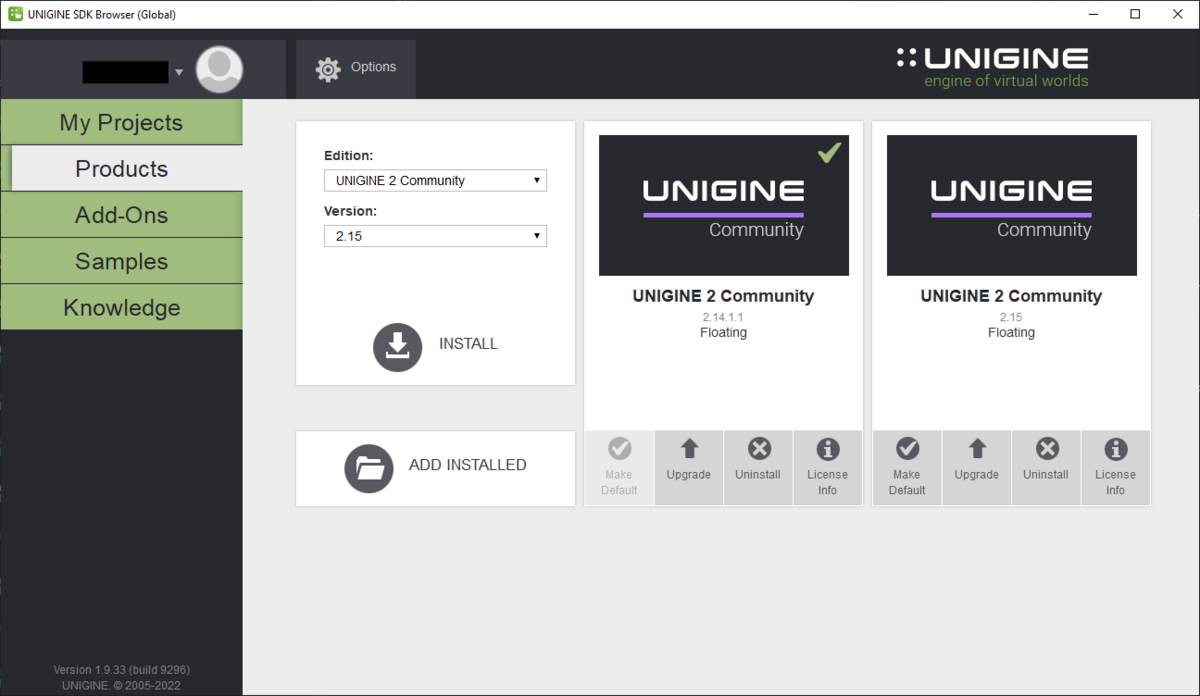1200x696 pixels.
Task: Switch to the My Projects tab
Action: pos(121,122)
